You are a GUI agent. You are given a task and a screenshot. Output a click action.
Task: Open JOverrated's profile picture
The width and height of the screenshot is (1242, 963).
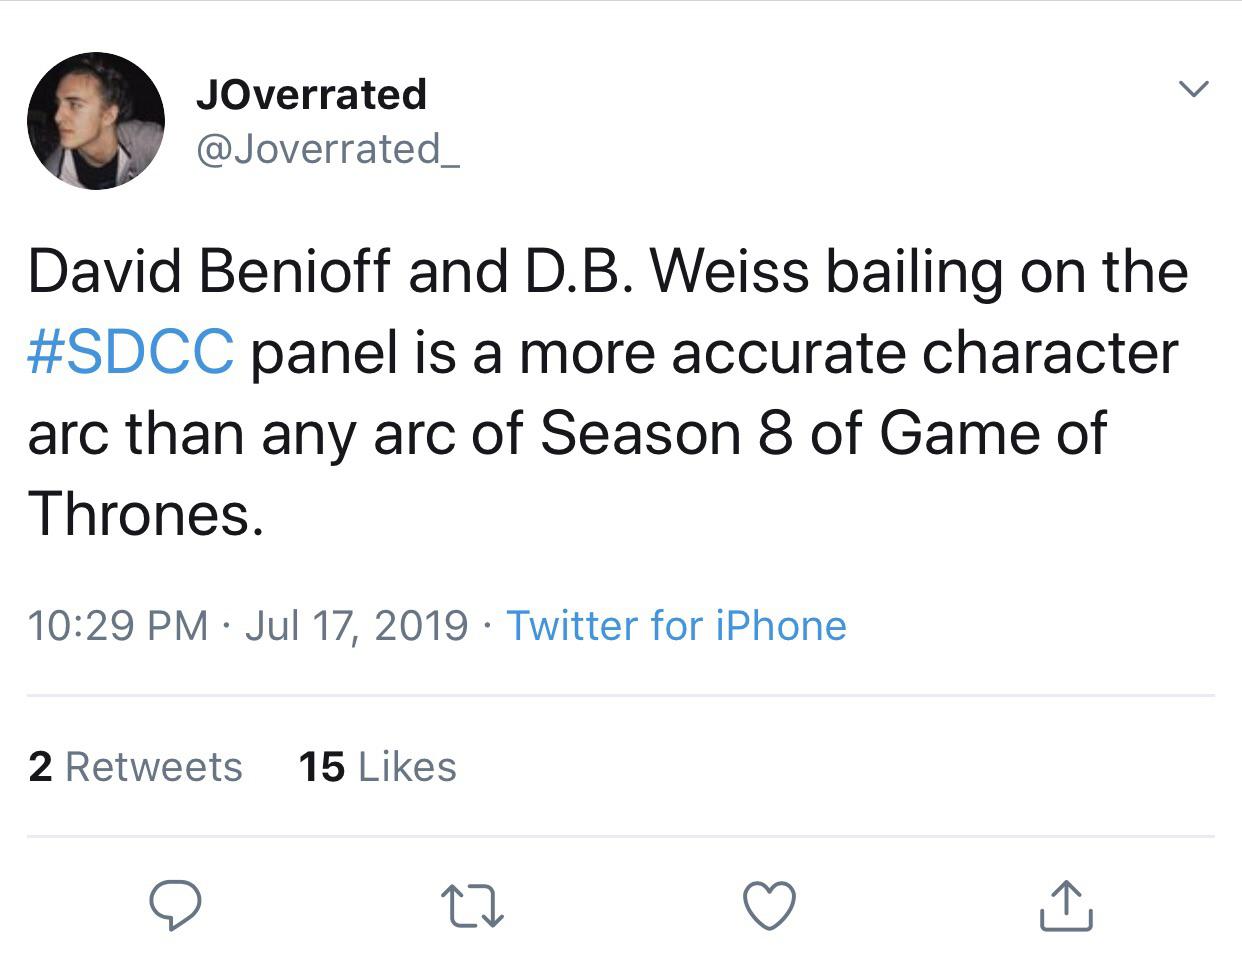(x=96, y=121)
